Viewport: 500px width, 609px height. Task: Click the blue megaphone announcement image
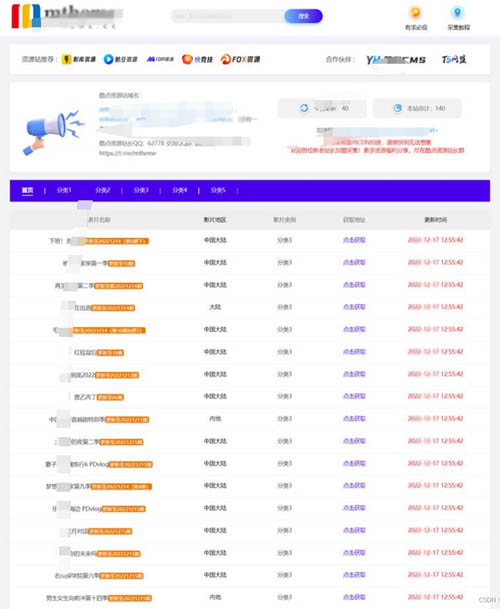click(x=54, y=132)
